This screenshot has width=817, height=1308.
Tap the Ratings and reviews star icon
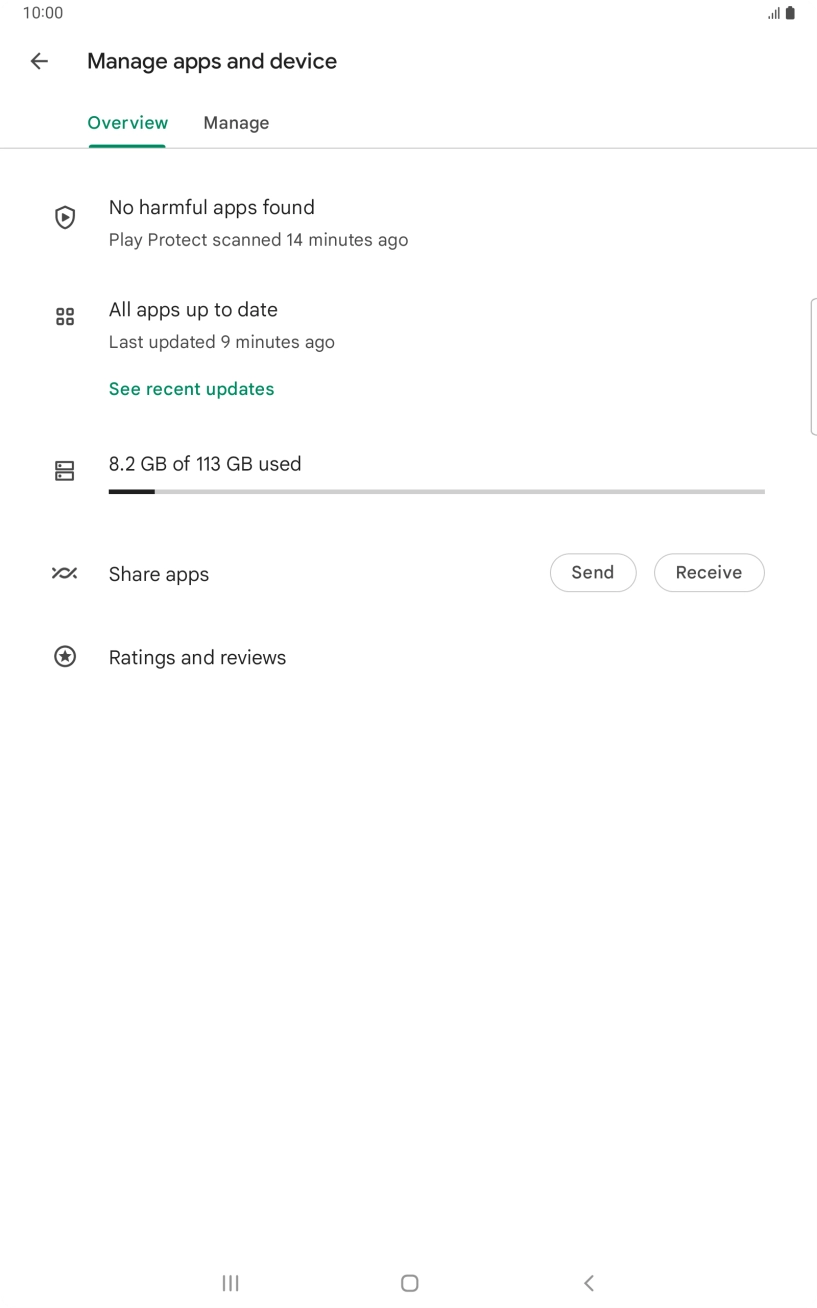coord(65,657)
